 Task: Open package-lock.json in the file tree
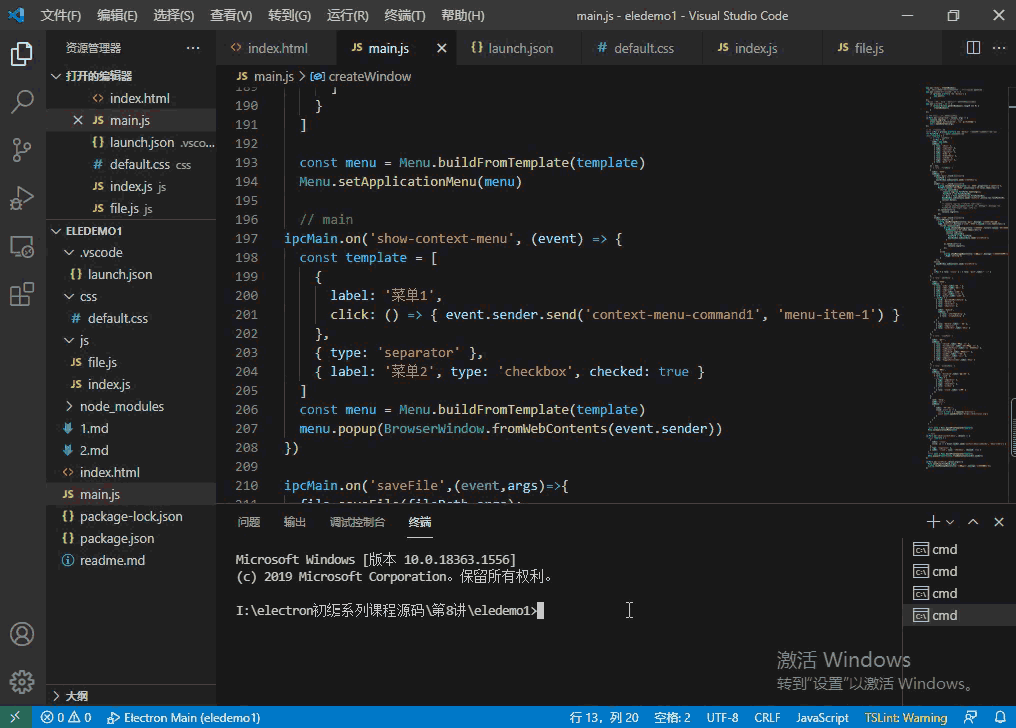tap(131, 516)
